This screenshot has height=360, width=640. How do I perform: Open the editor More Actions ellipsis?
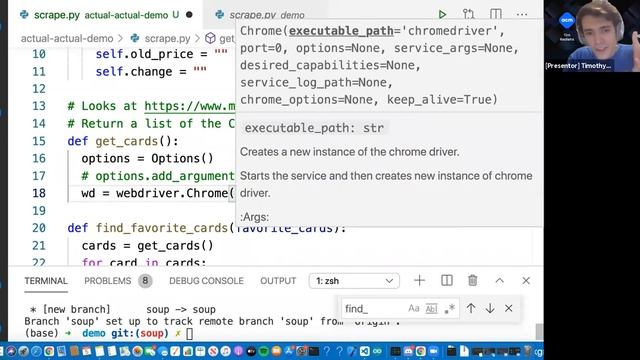pyautogui.click(x=522, y=15)
